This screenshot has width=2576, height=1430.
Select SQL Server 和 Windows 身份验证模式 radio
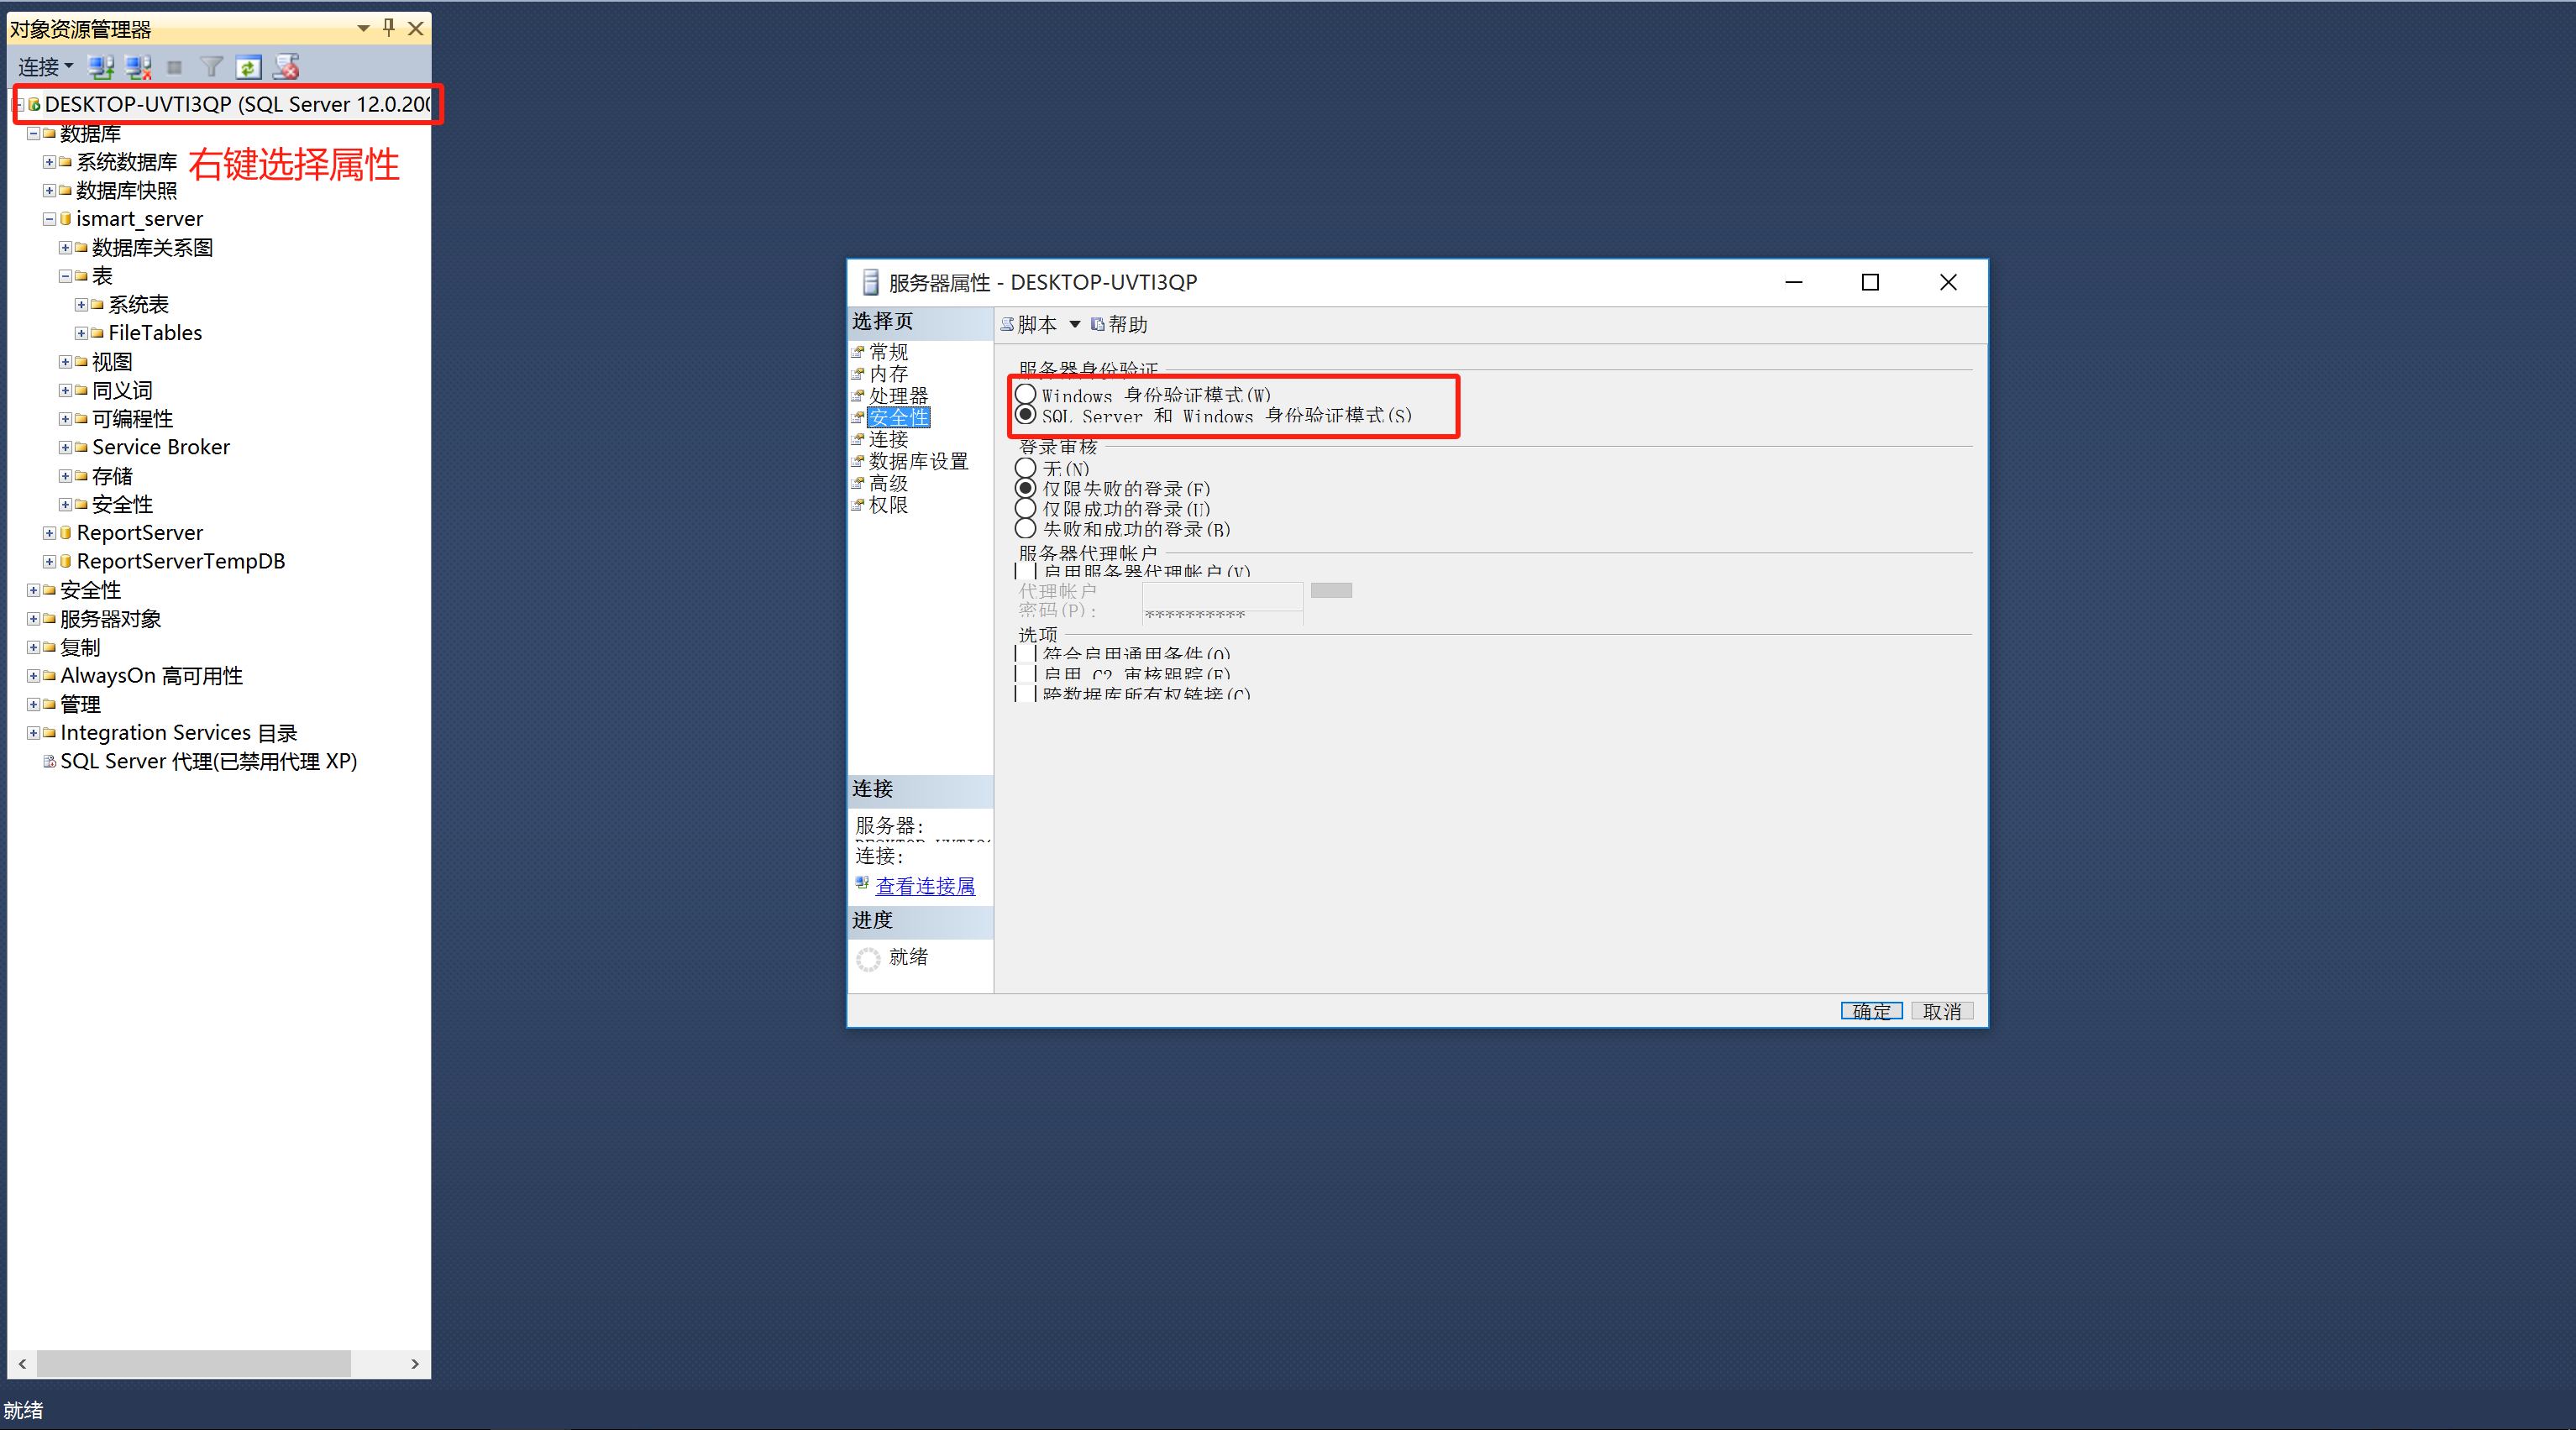(1026, 414)
